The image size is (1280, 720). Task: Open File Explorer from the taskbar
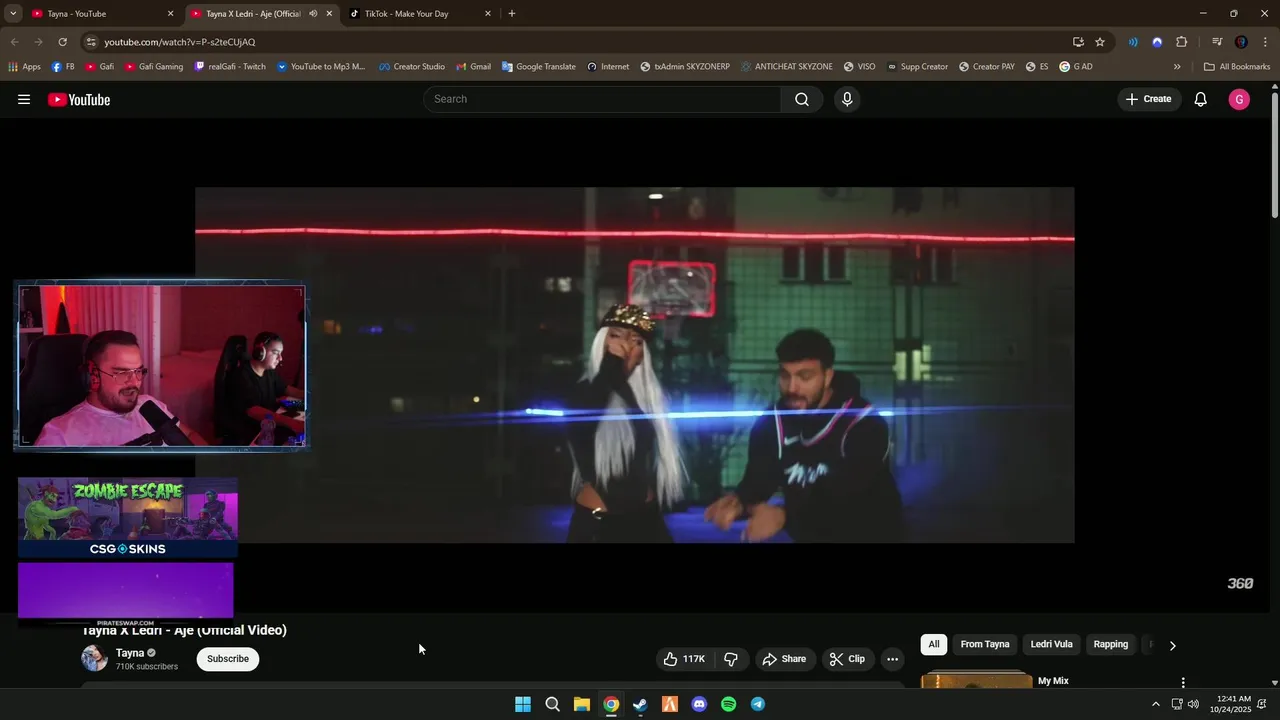(x=581, y=704)
